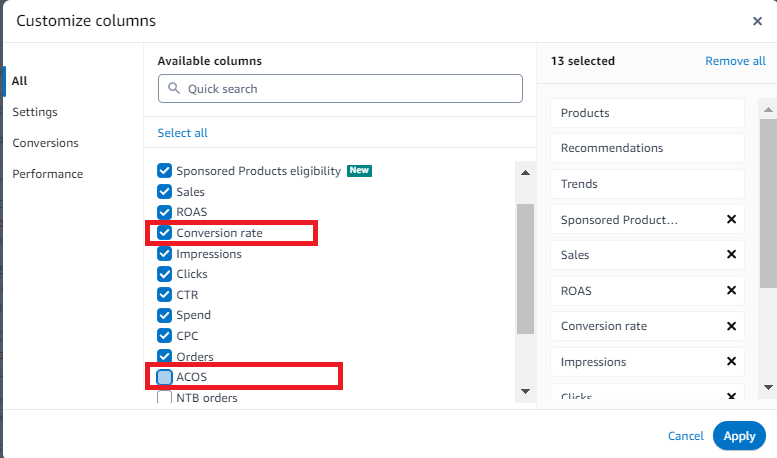Screen dimensions: 777x458
Task: Enable the ACOS column checkbox
Action: tap(165, 377)
